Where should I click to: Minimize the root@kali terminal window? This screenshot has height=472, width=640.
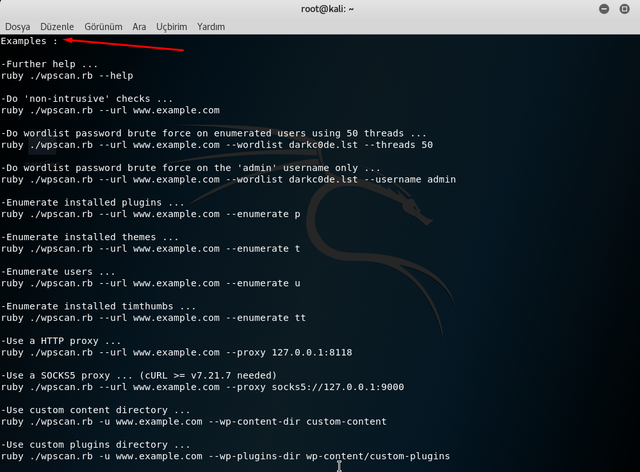(x=604, y=9)
